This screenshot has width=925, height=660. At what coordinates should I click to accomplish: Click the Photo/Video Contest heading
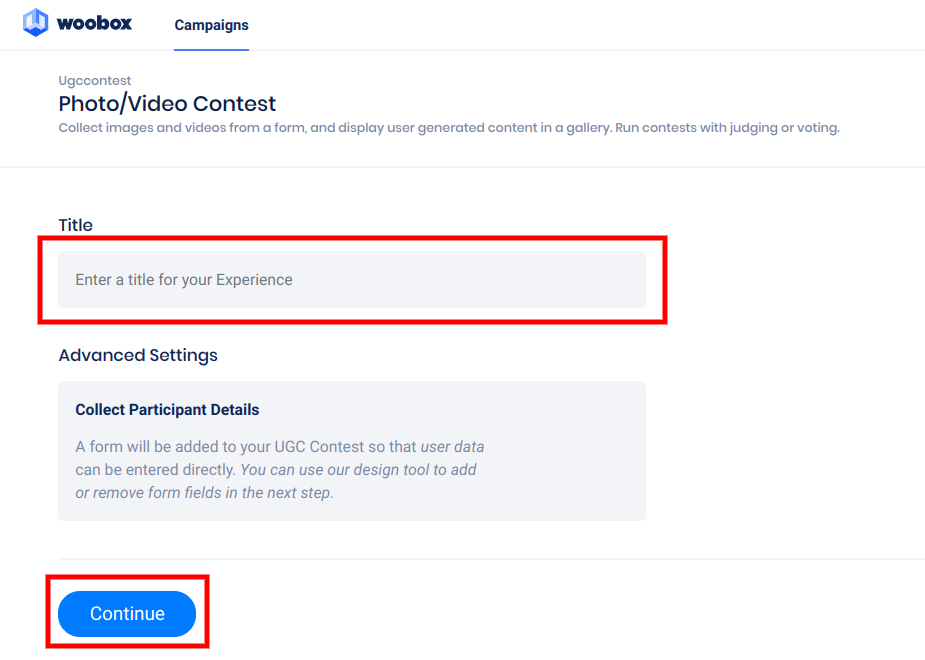(x=167, y=103)
